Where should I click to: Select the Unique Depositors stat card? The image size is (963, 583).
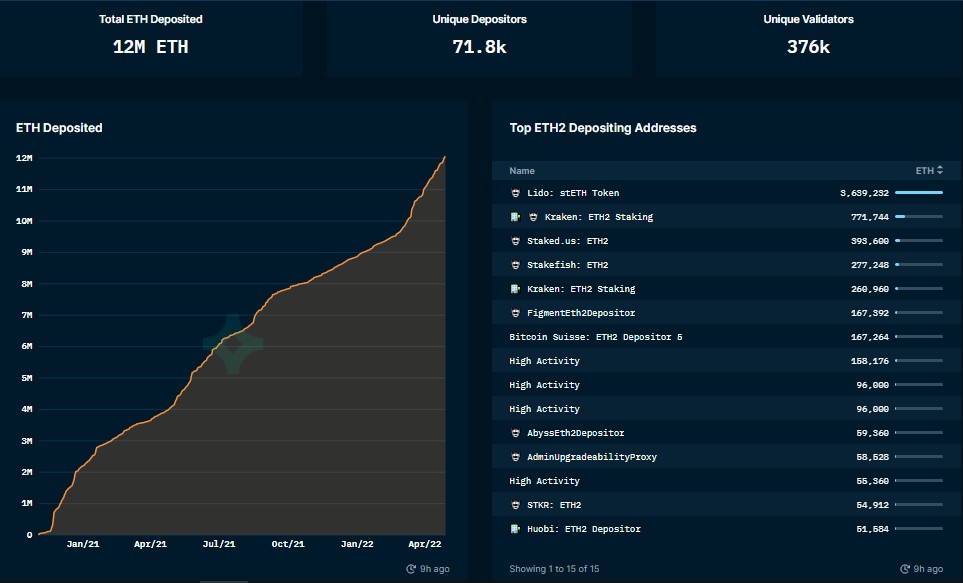[479, 36]
